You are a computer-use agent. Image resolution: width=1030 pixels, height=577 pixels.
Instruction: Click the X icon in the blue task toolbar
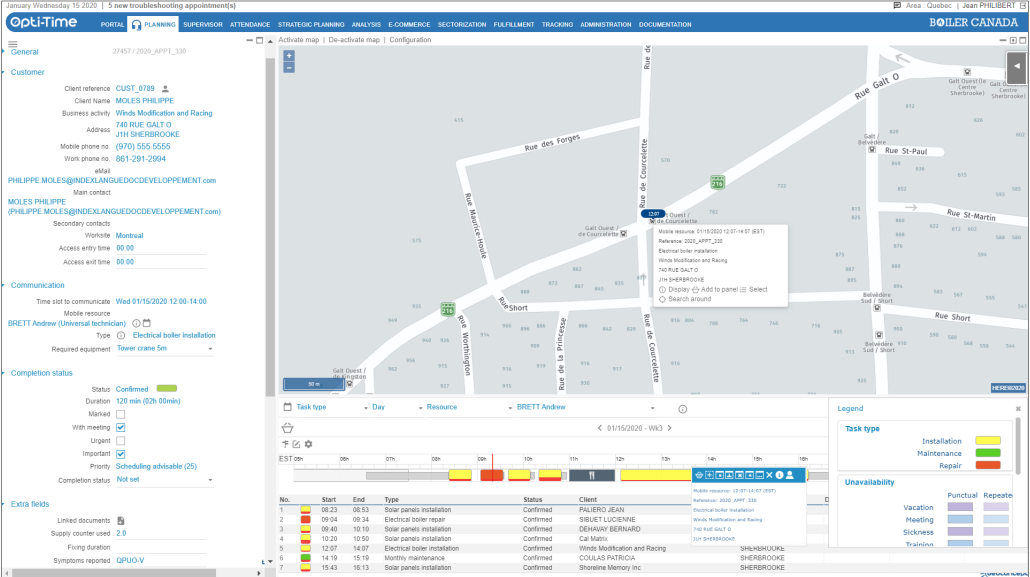pos(769,475)
